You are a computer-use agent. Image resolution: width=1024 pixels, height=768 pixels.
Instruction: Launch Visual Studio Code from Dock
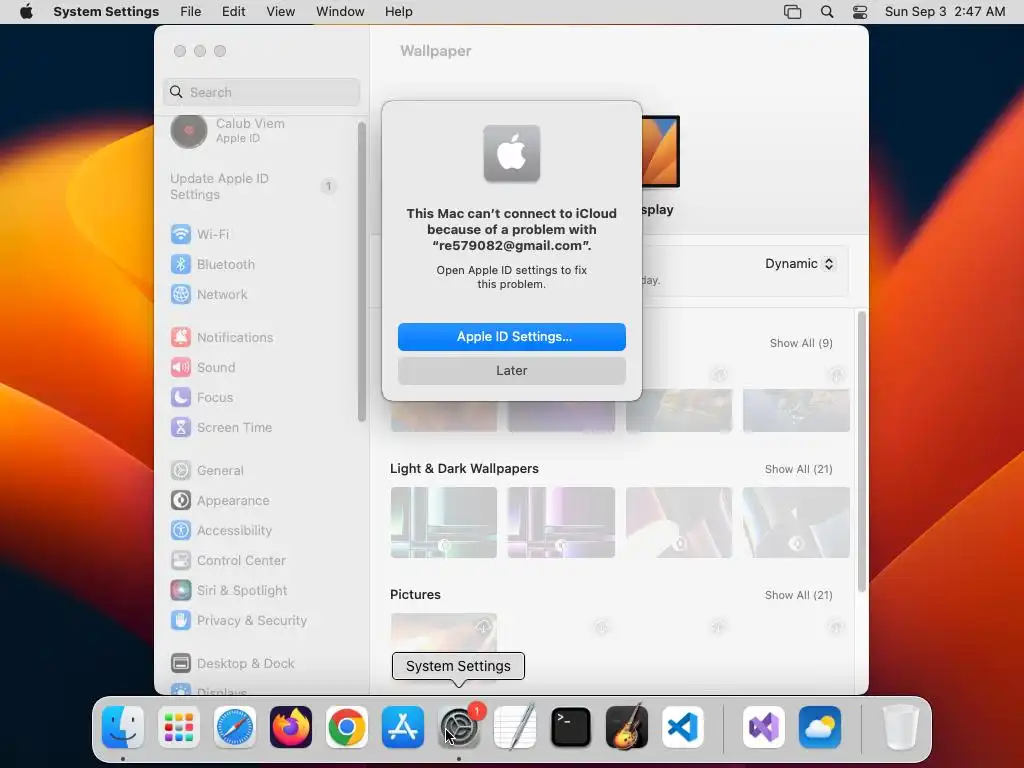(682, 727)
